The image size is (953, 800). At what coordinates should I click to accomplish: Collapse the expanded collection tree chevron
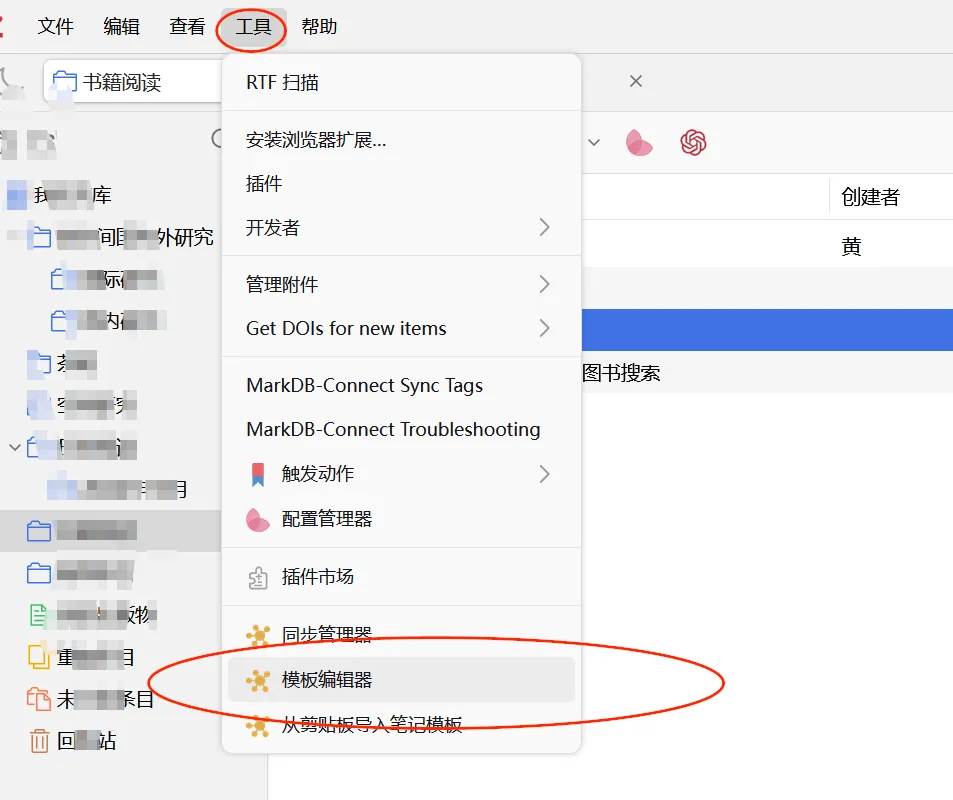coord(15,448)
